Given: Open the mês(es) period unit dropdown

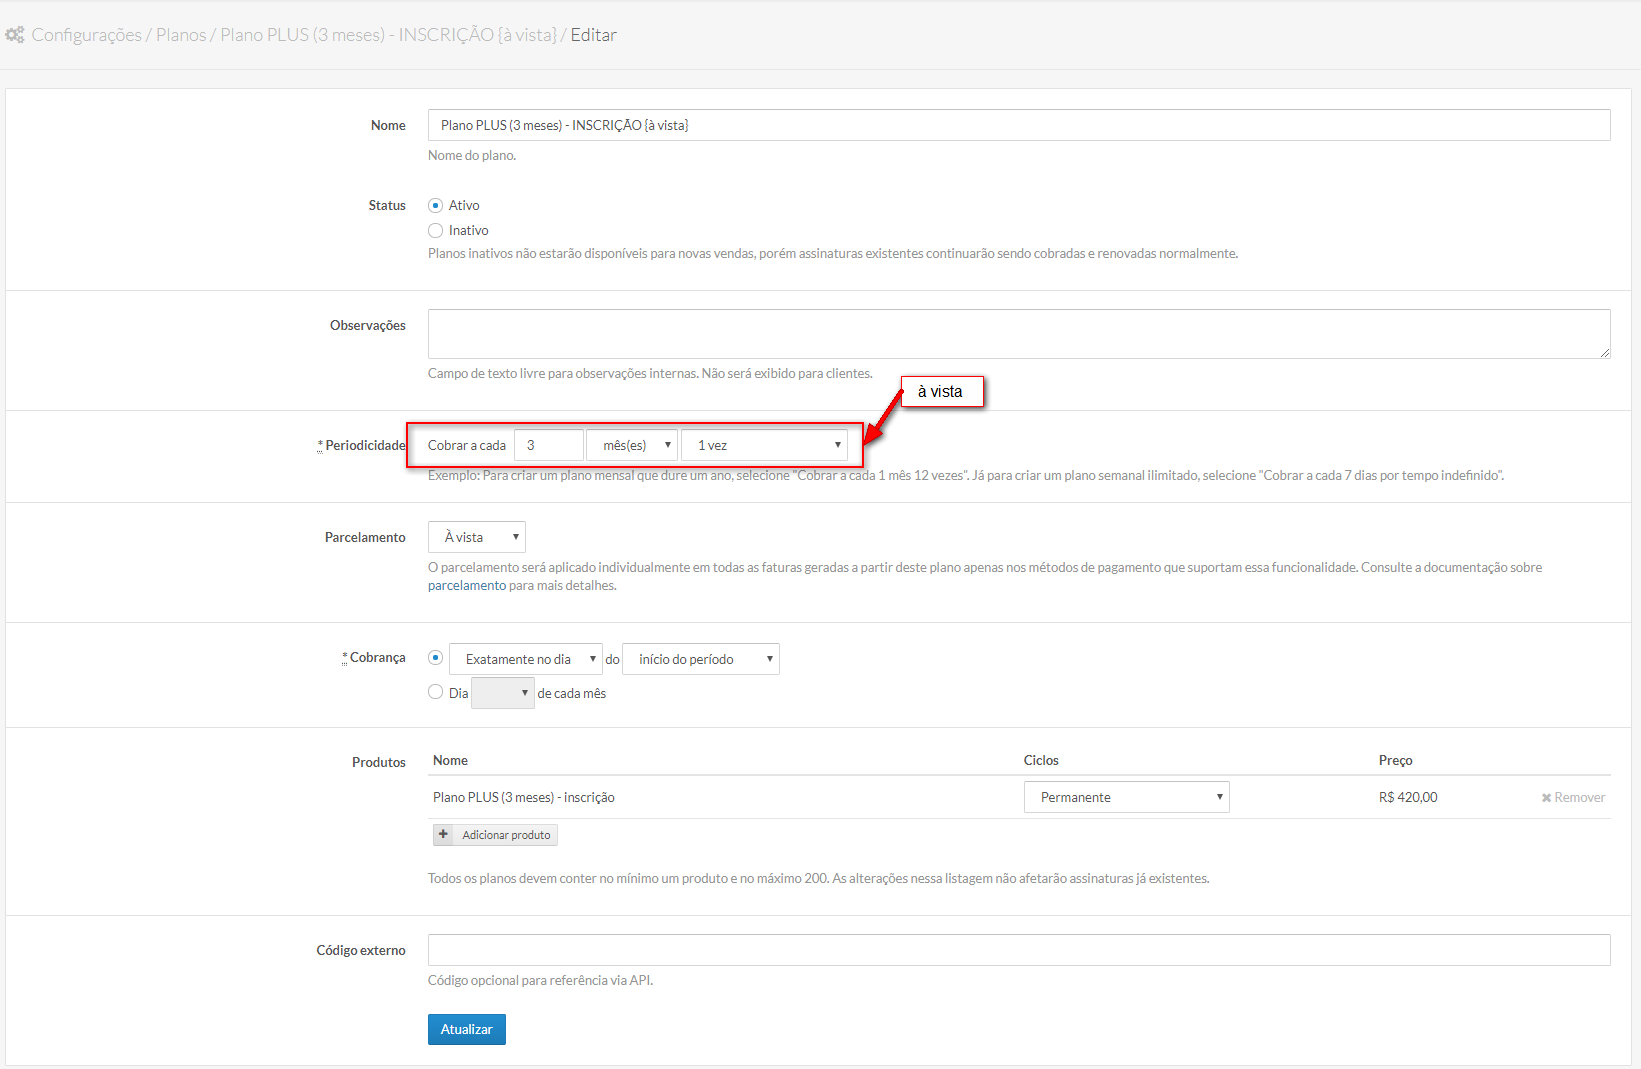Looking at the screenshot, I should coord(632,445).
